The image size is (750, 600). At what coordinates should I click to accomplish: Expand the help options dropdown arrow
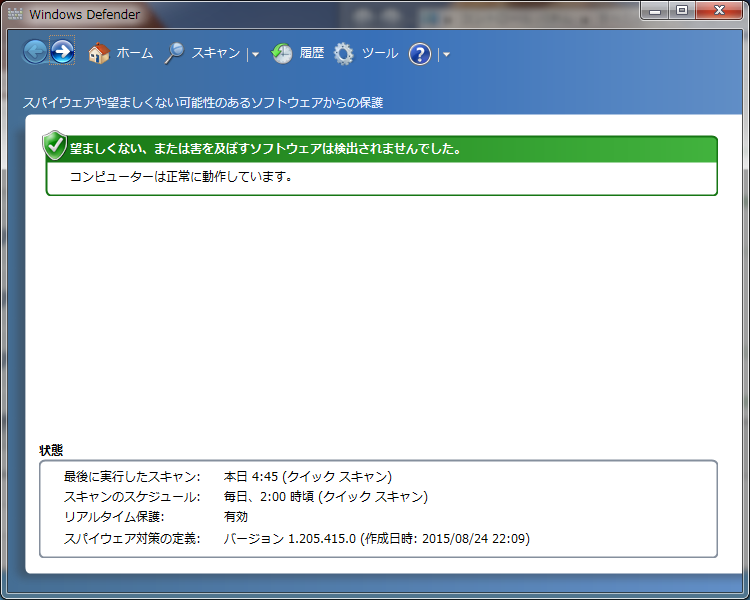click(446, 55)
